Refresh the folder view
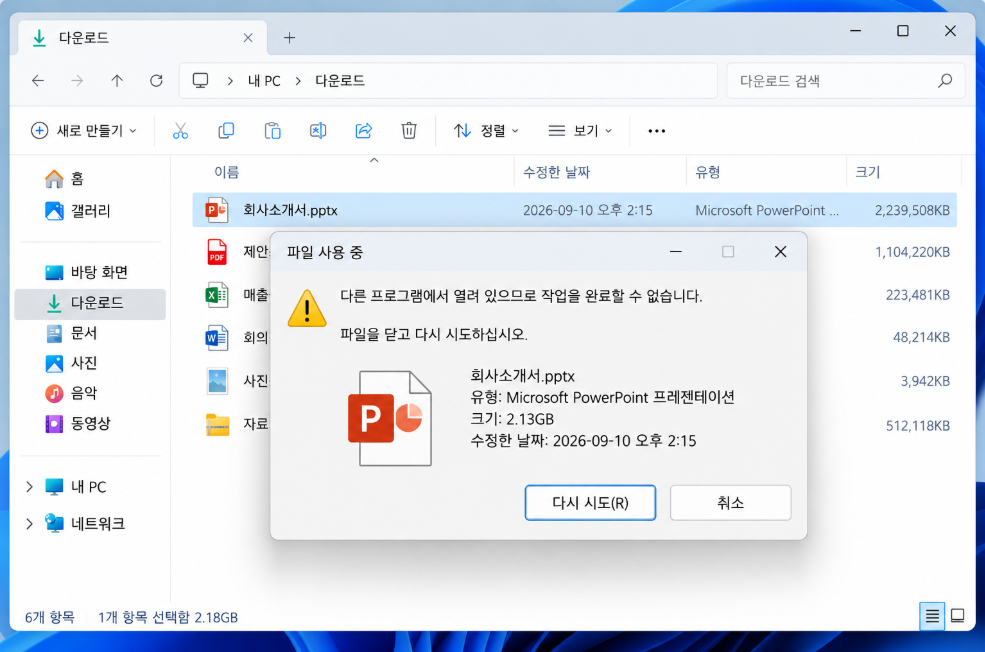 point(156,80)
